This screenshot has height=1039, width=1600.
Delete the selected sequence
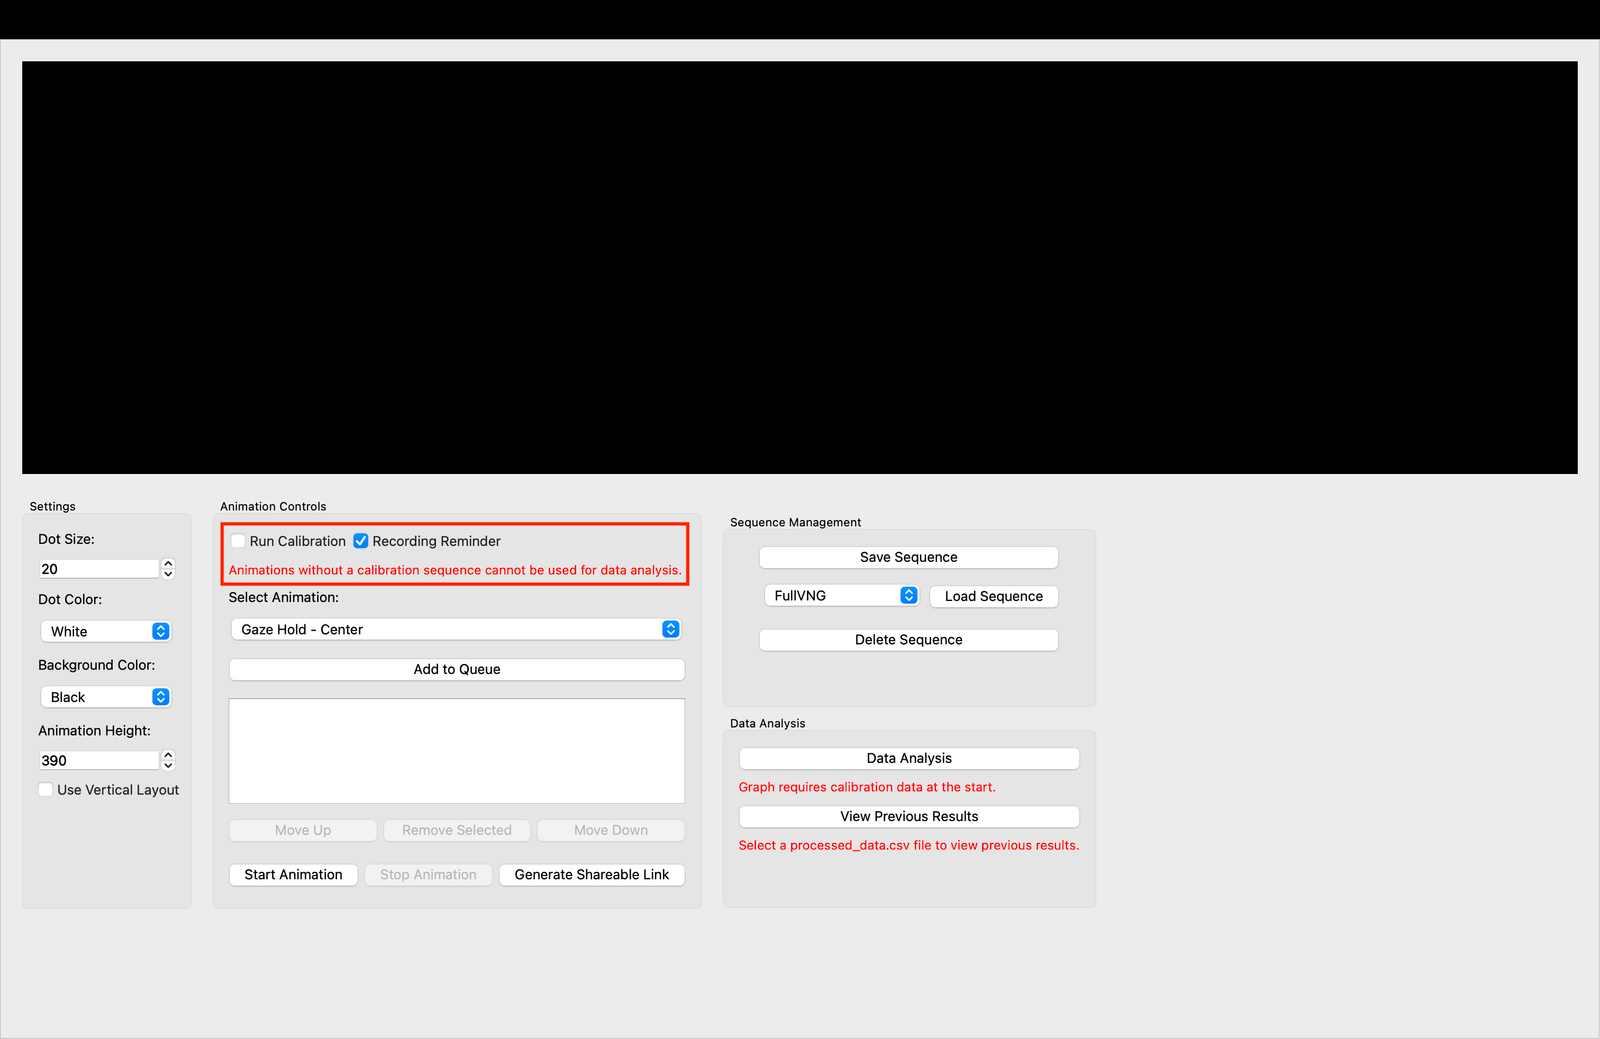pyautogui.click(x=907, y=639)
